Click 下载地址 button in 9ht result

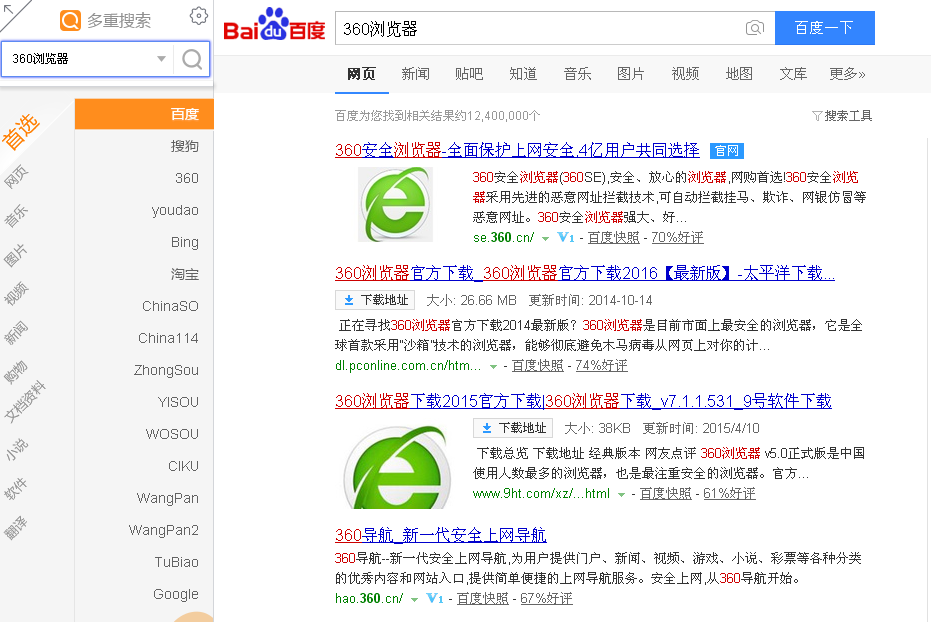[513, 428]
